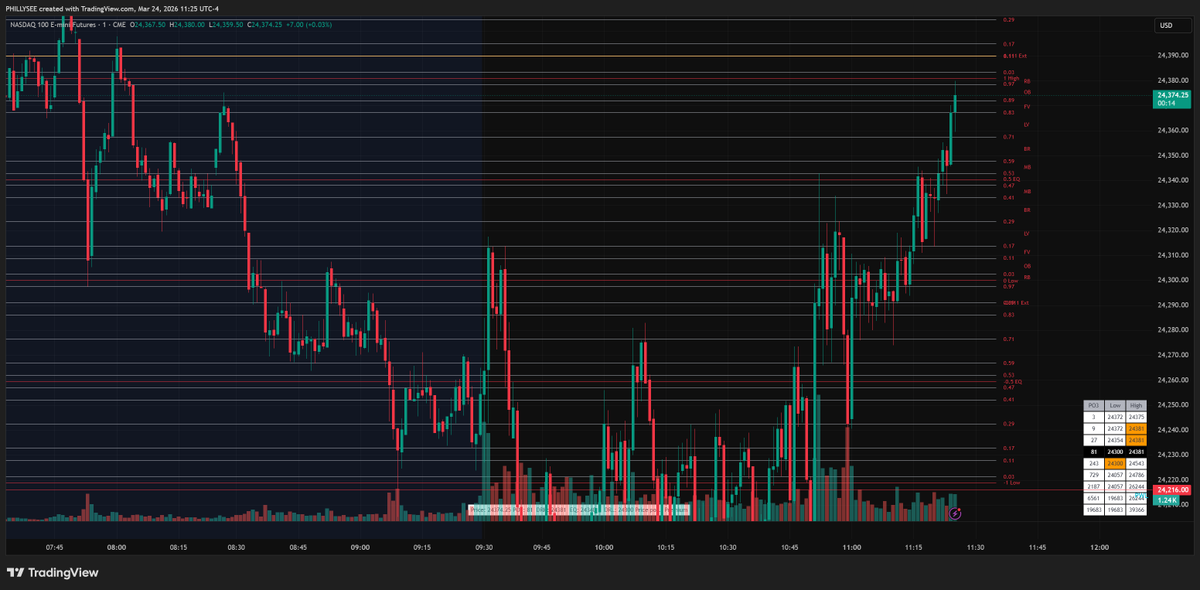The image size is (1200, 590).
Task: Click the 07:45 time axis label
Action: pos(55,547)
